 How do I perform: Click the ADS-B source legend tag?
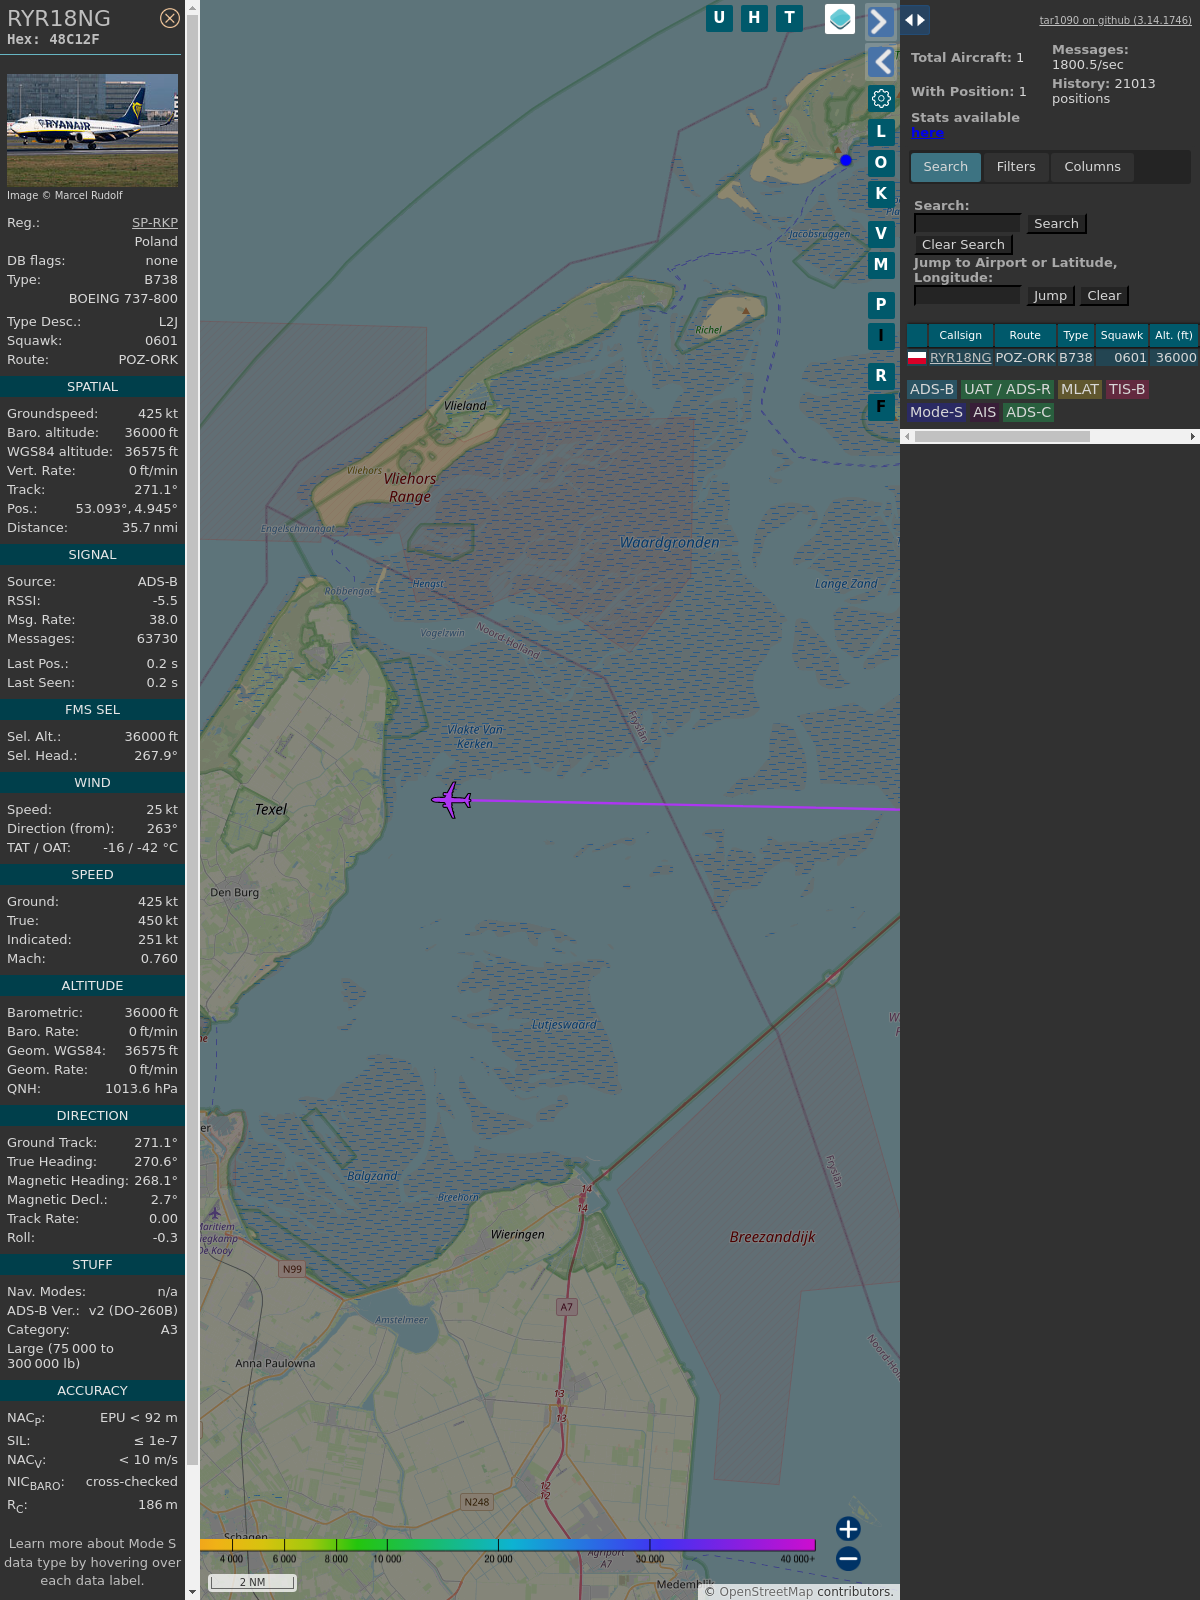pos(932,390)
